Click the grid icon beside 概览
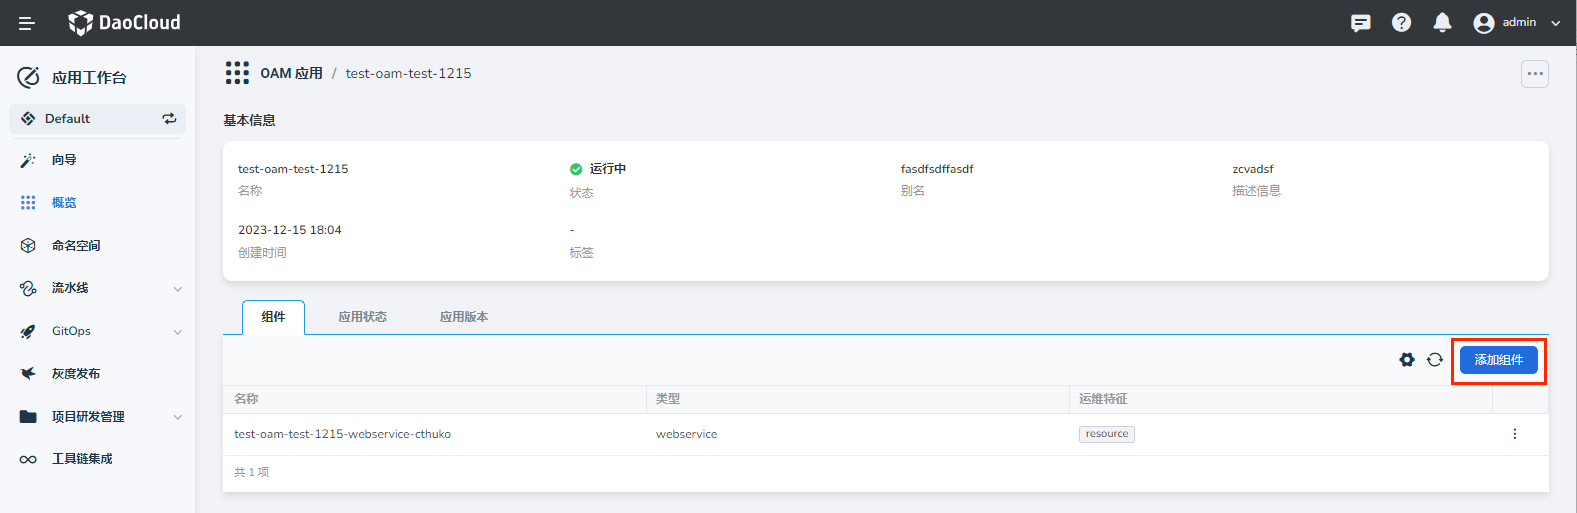Viewport: 1577px width, 513px height. pyautogui.click(x=28, y=202)
